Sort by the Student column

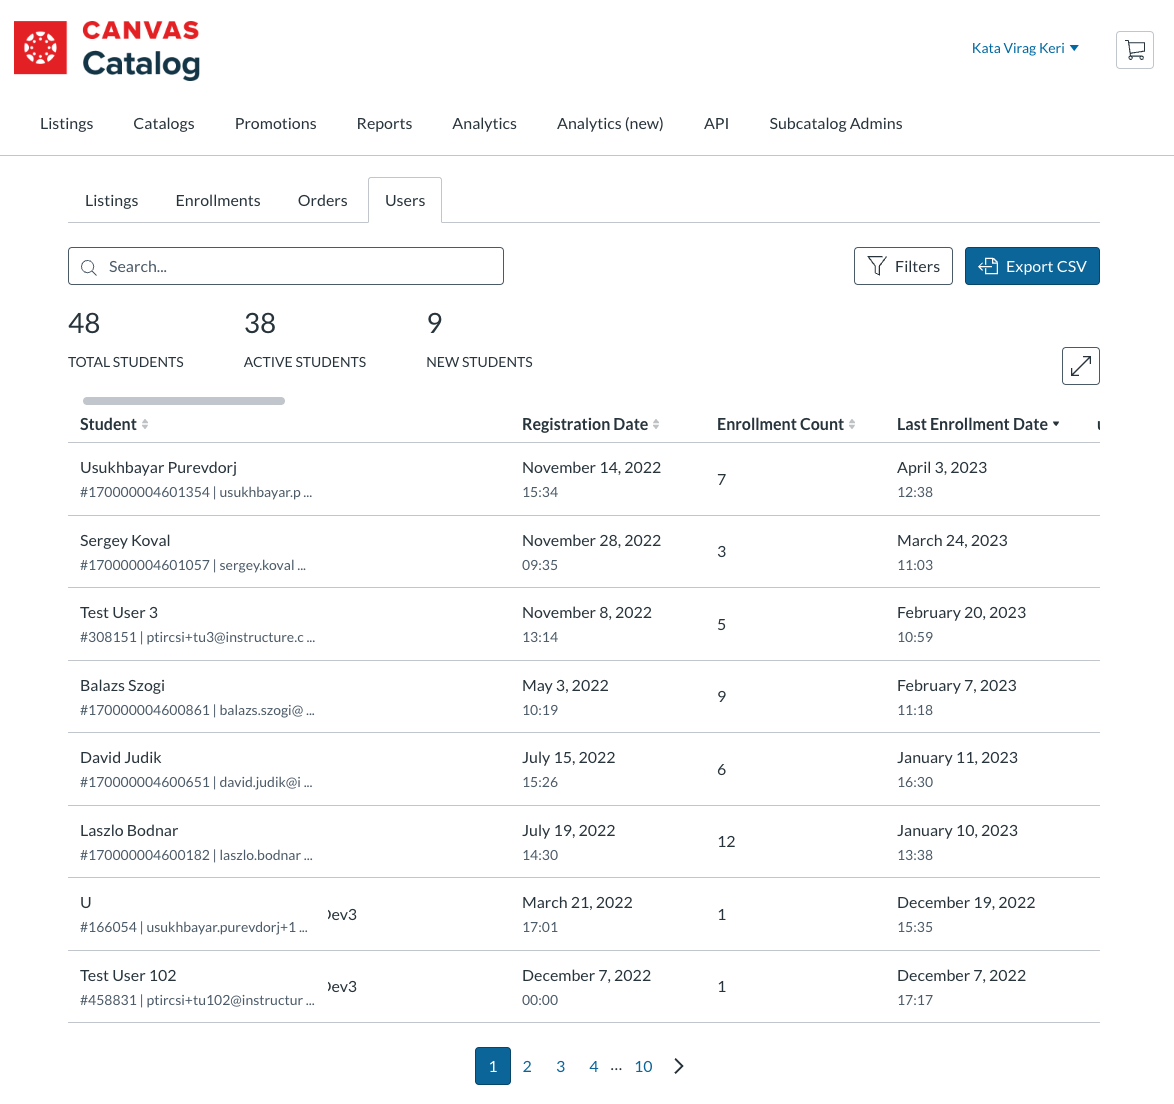coord(114,424)
